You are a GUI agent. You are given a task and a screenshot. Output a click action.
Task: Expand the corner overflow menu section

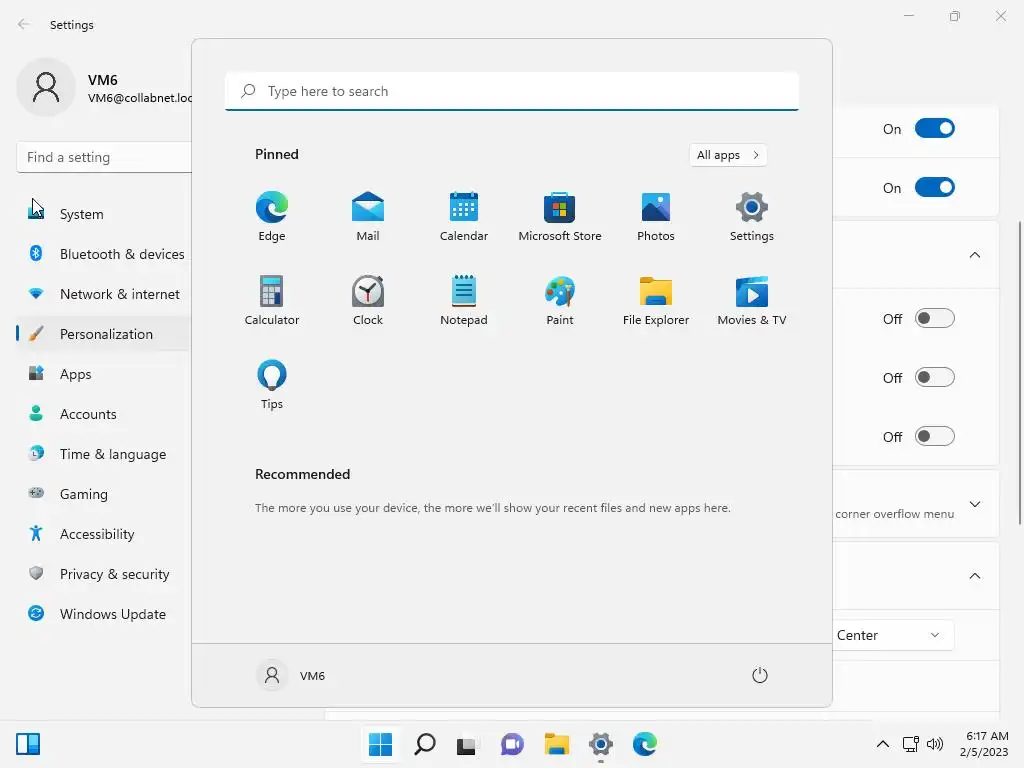[x=975, y=504]
